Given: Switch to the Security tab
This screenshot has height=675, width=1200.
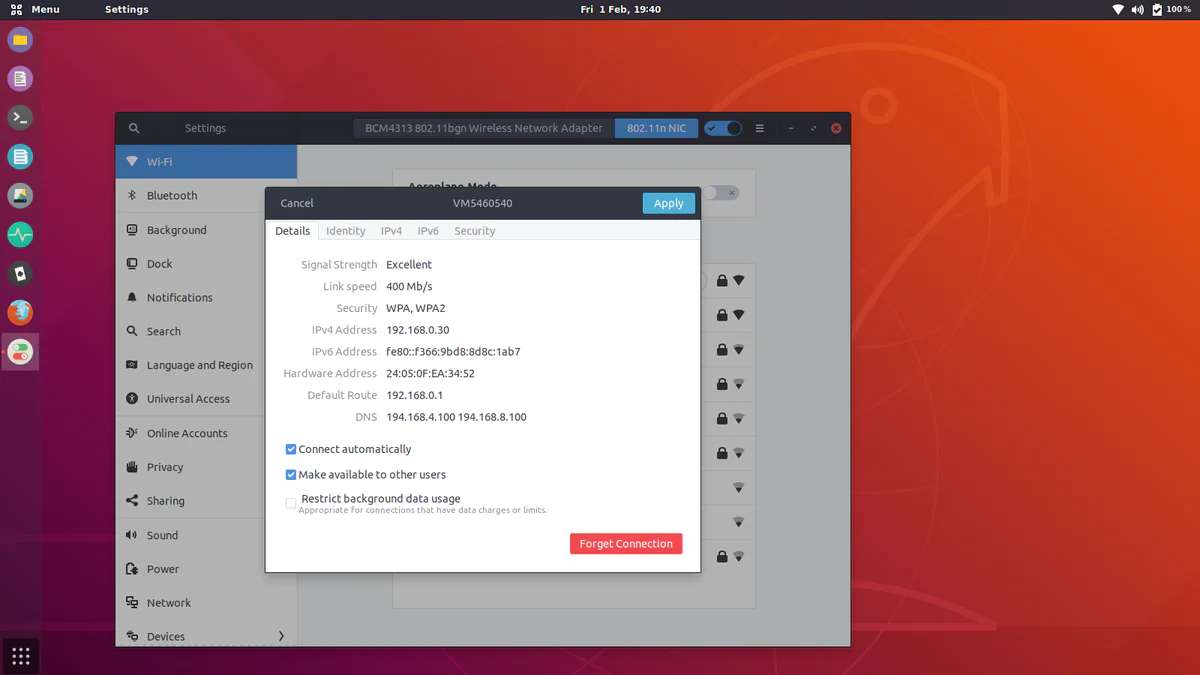Looking at the screenshot, I should pos(474,231).
